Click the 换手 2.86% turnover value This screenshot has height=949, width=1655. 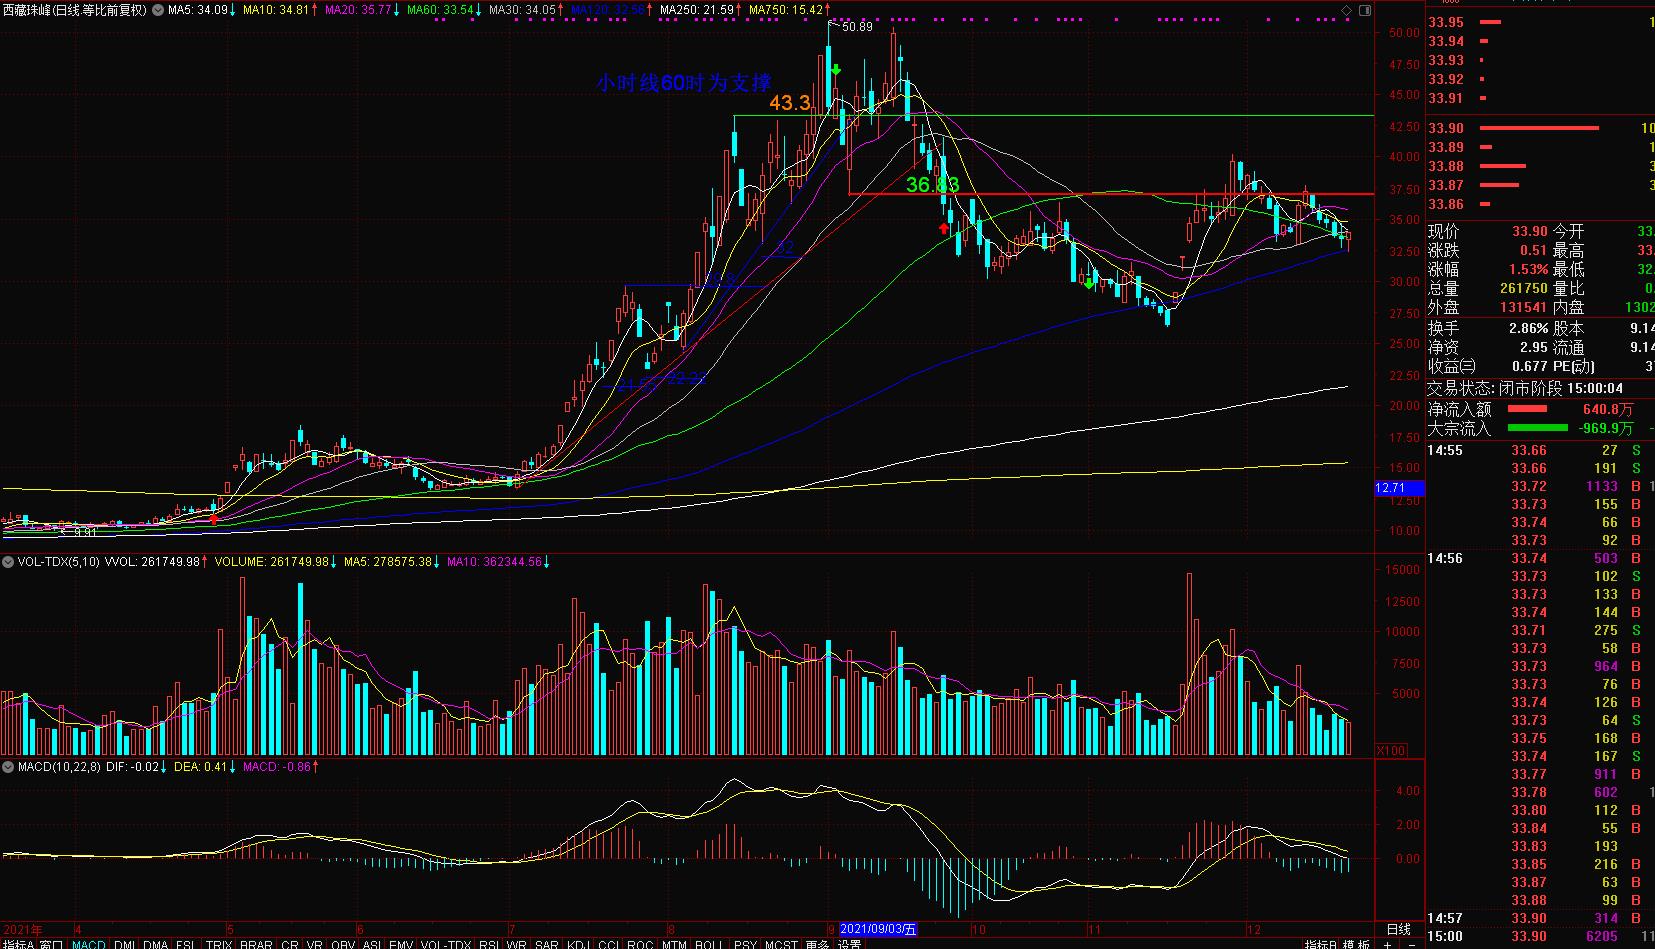point(1528,328)
